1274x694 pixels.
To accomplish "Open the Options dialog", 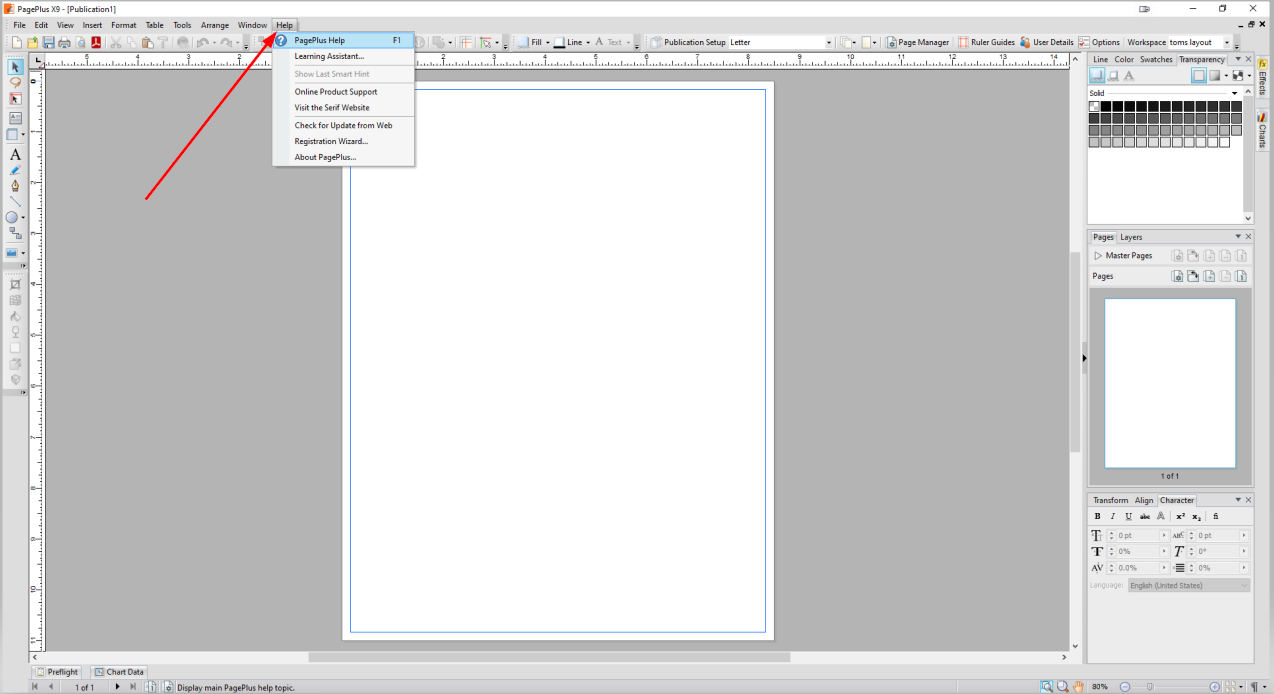I will click(x=1099, y=42).
